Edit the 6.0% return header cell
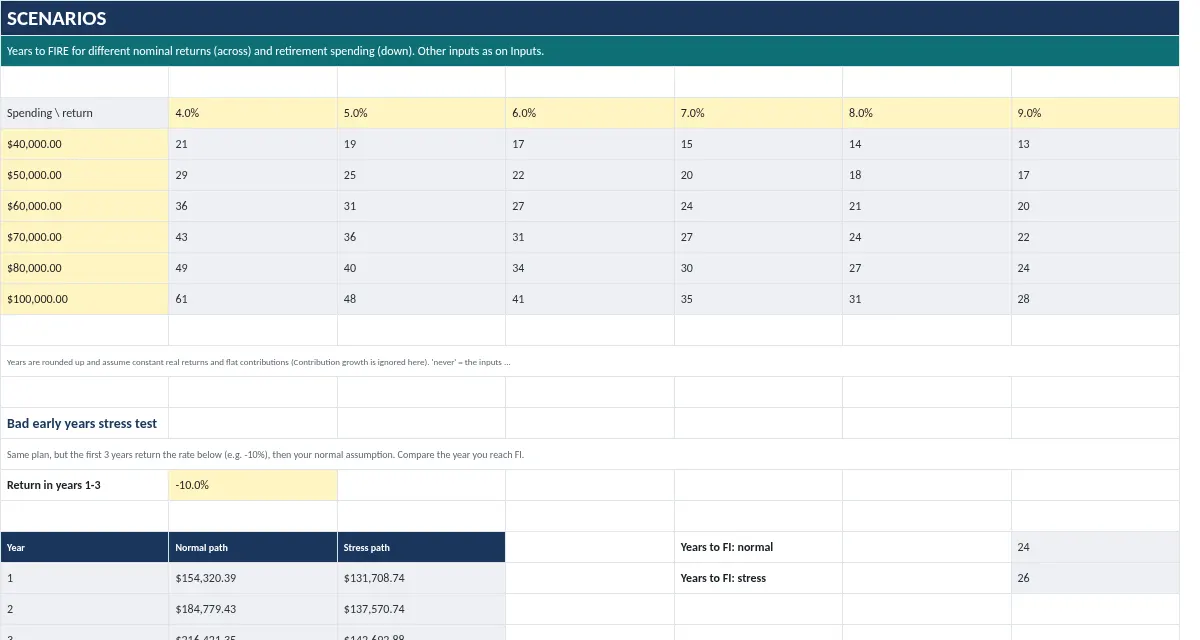 point(590,113)
